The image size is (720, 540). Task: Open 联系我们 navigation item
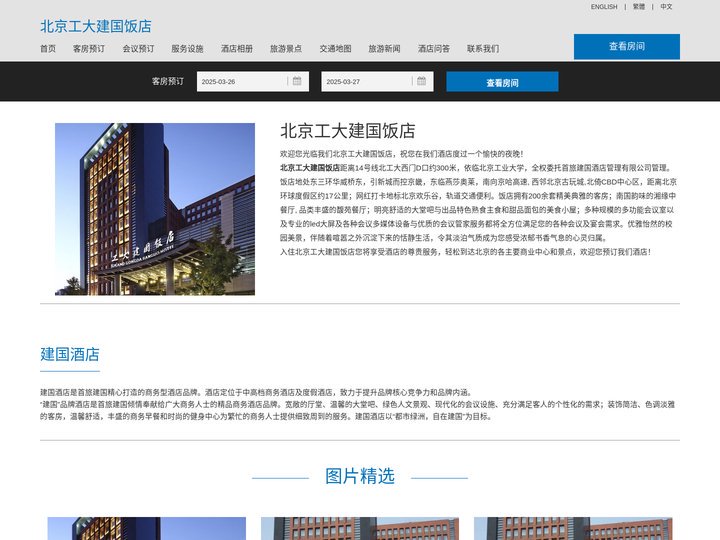(483, 48)
